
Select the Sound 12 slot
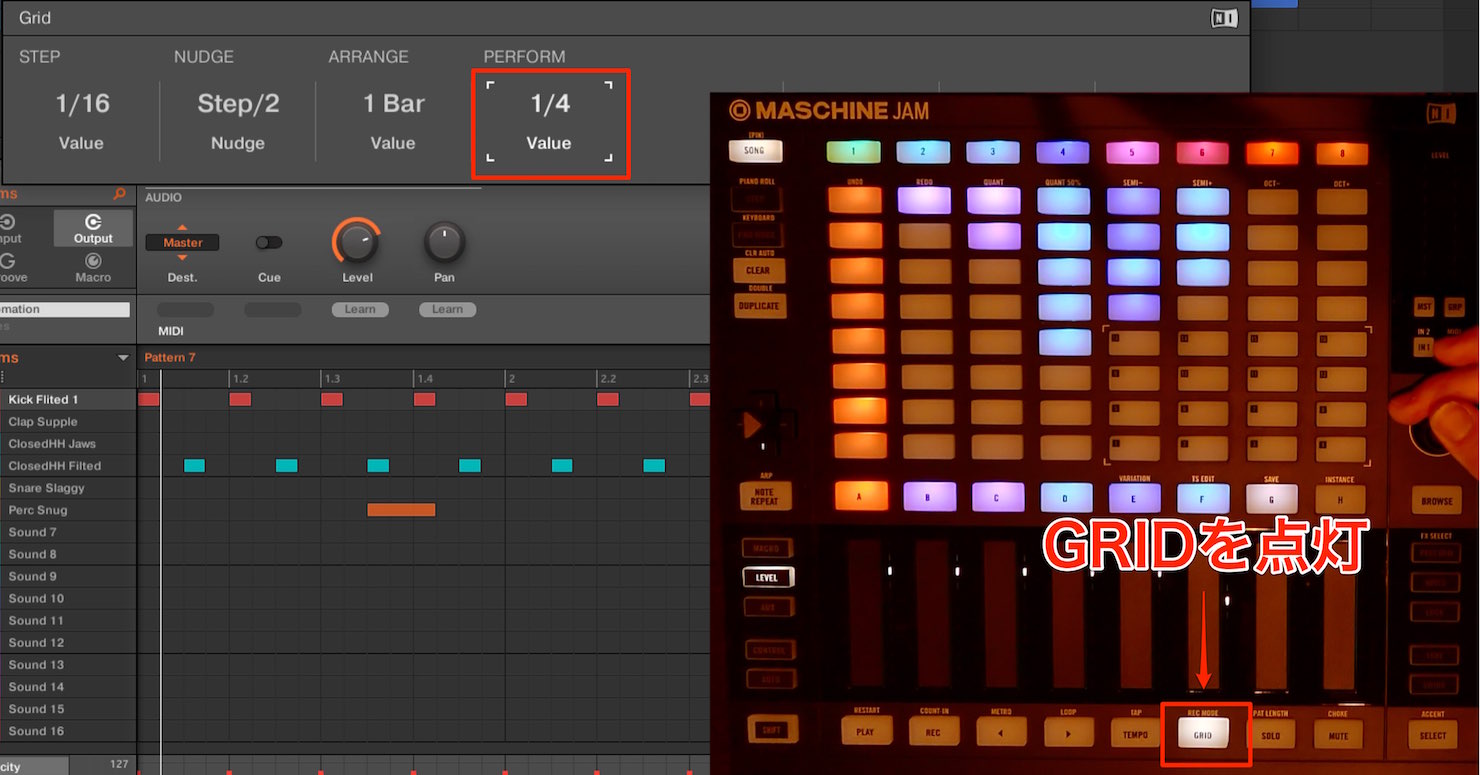tap(68, 643)
